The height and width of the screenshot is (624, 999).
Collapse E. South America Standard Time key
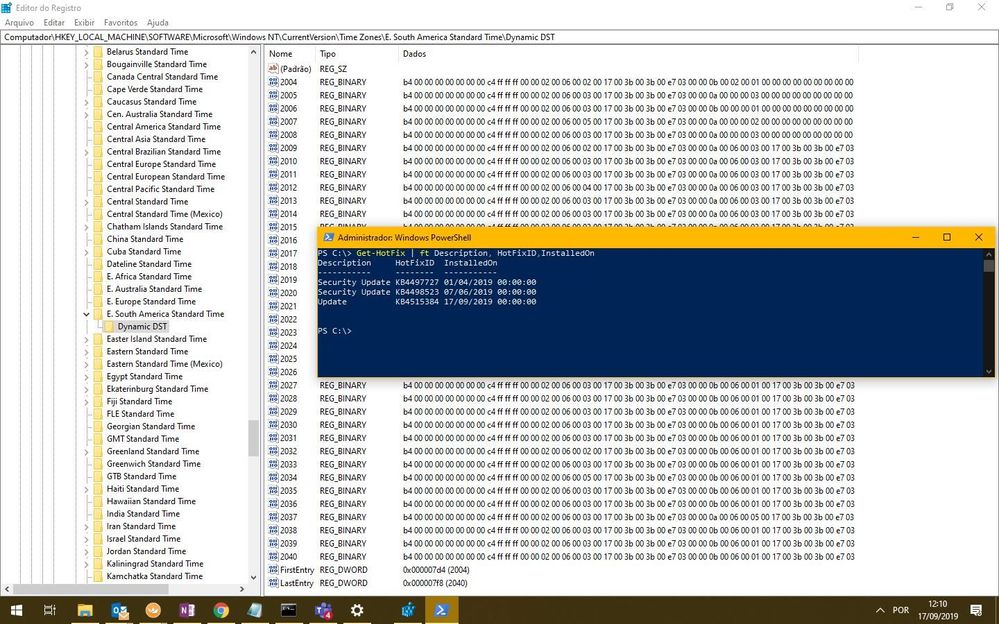coord(86,314)
